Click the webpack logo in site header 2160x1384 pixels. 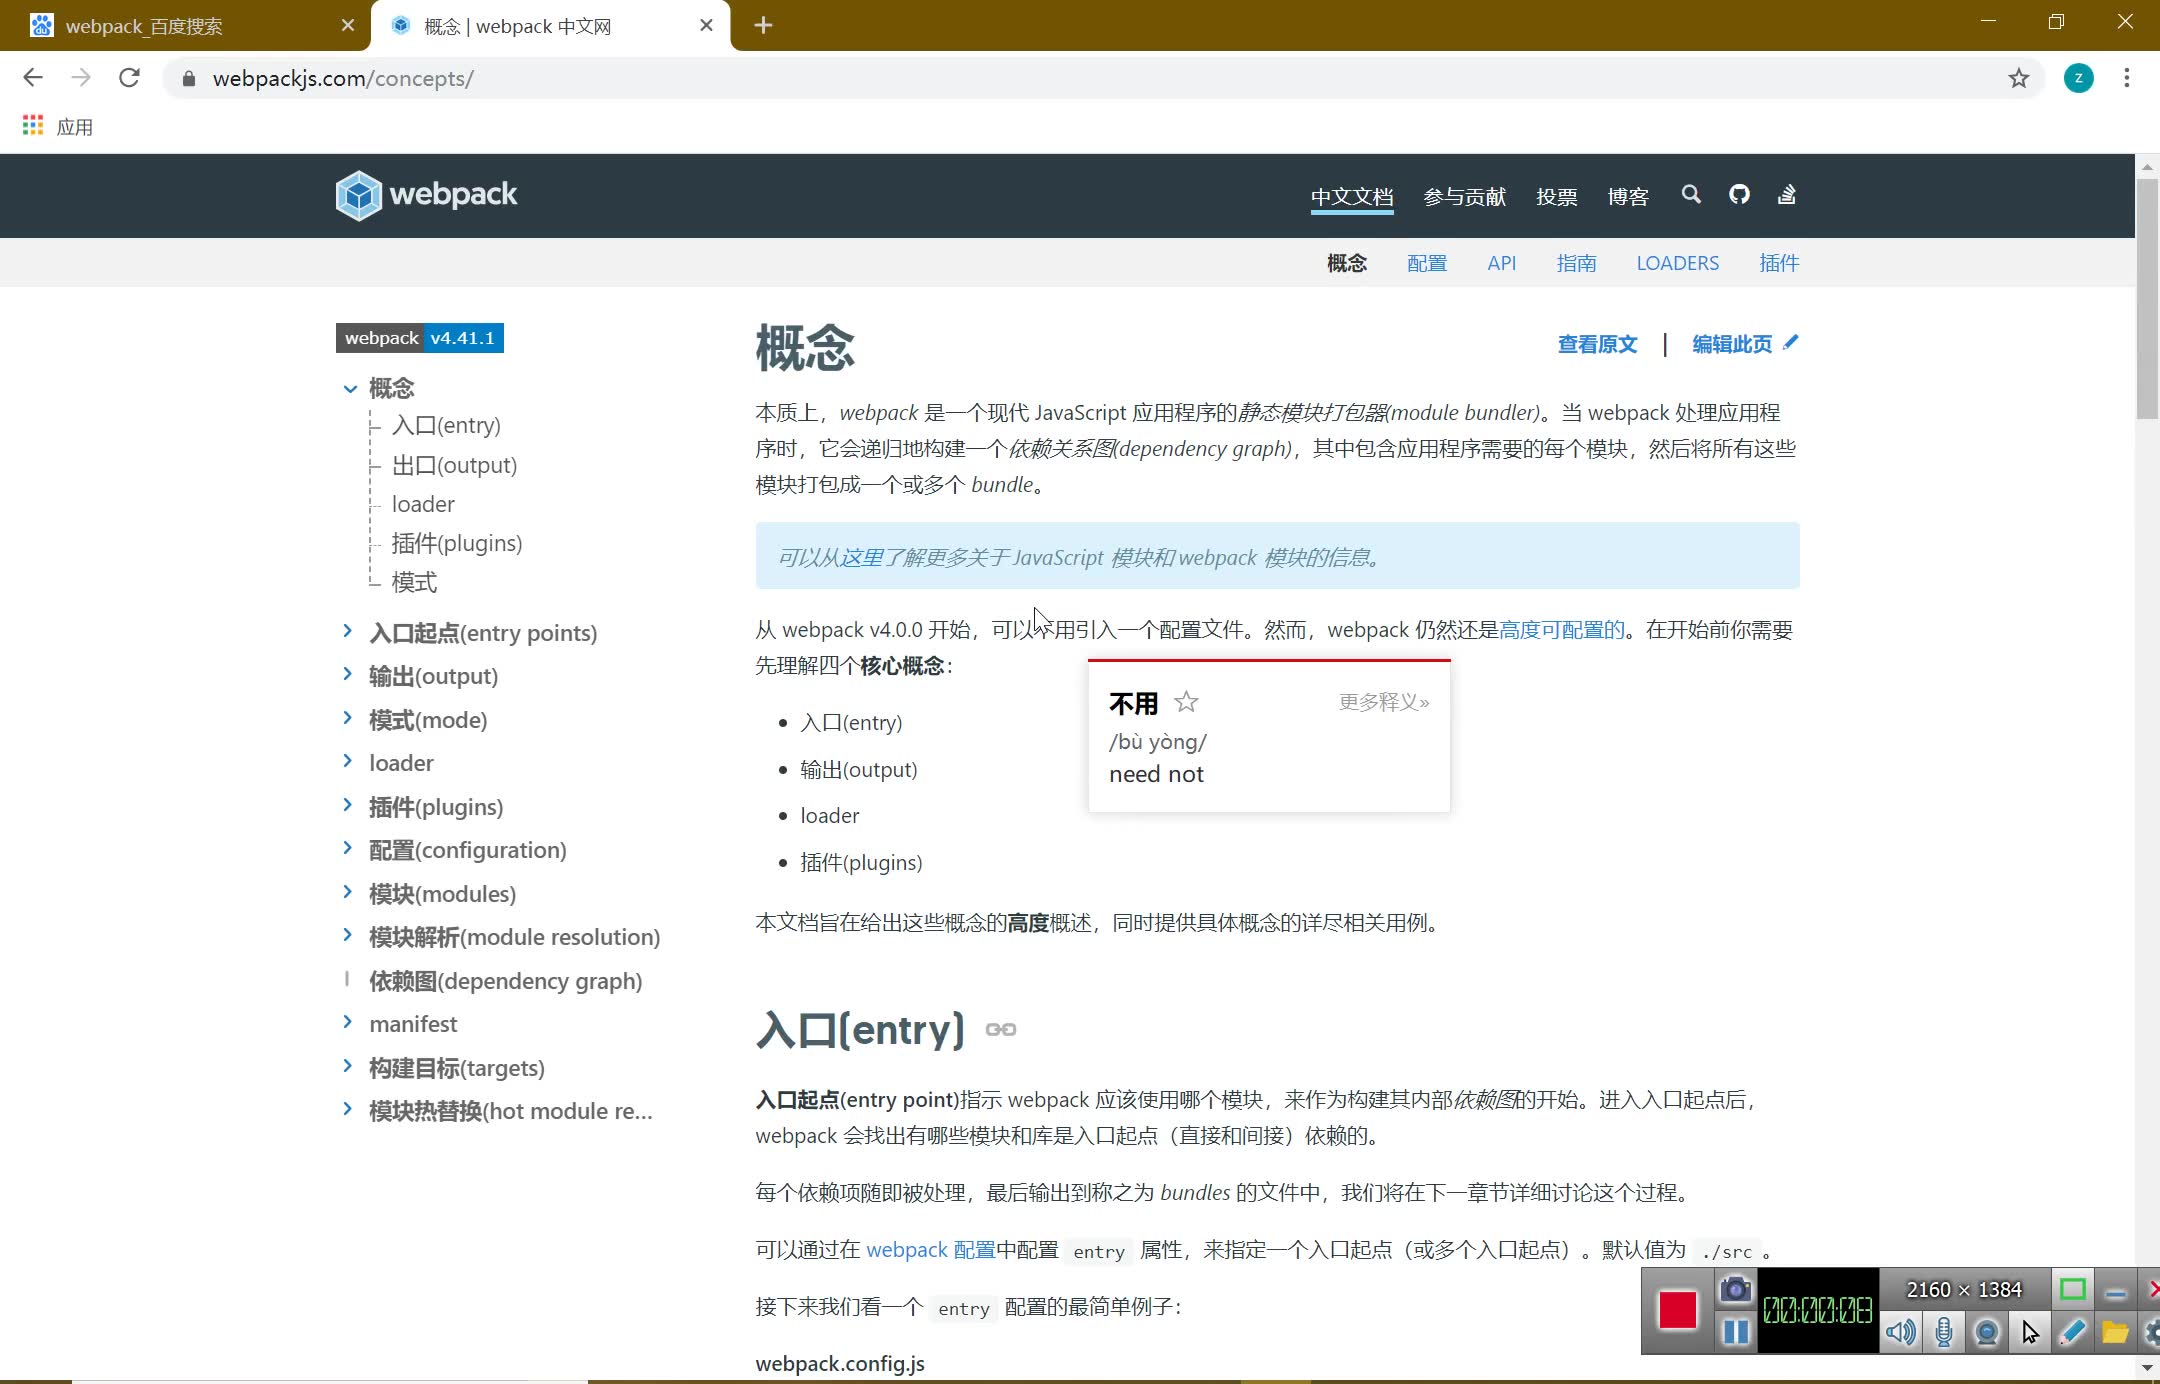click(427, 195)
